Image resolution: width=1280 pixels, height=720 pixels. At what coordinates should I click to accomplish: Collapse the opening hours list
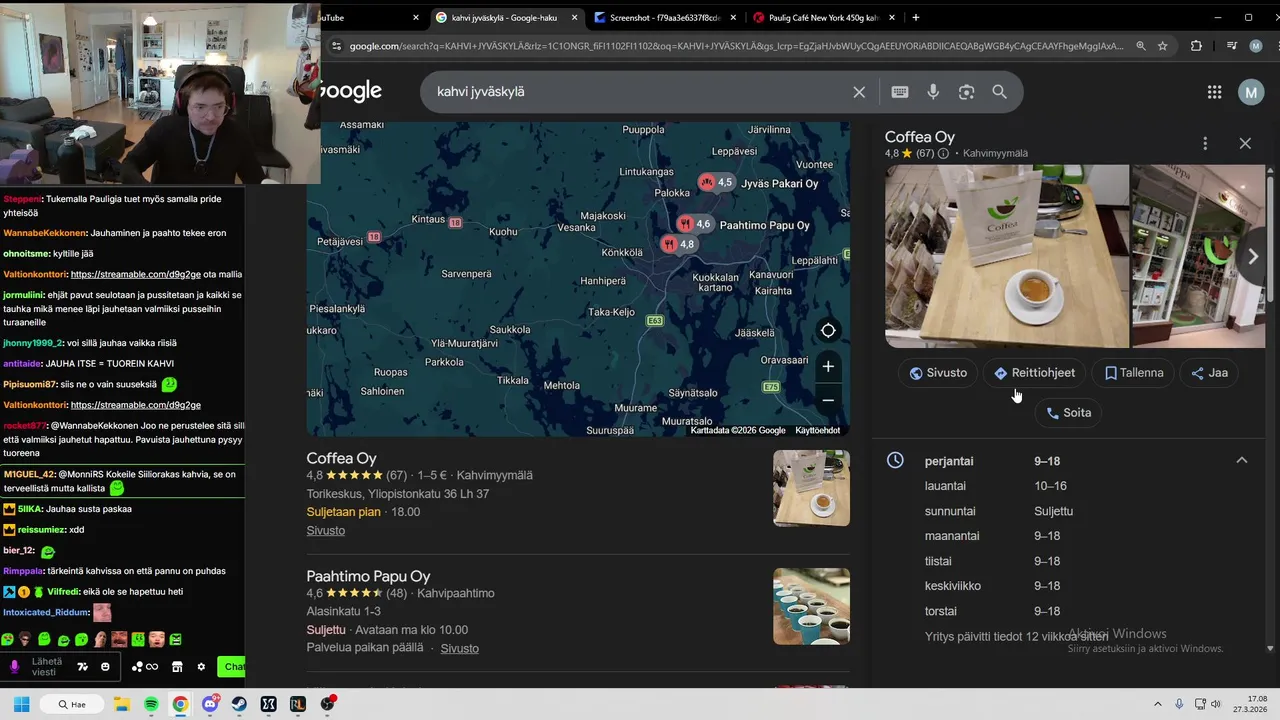[1242, 460]
